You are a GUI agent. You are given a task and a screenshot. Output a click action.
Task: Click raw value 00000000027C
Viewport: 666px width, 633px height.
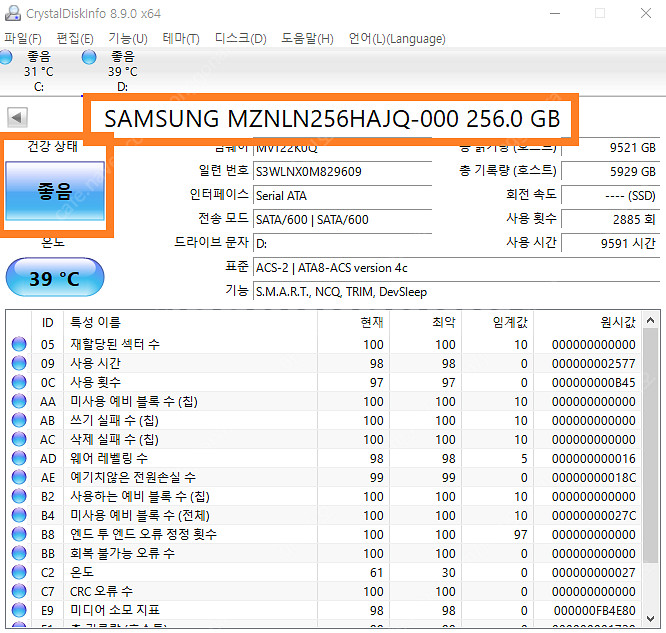coord(593,515)
